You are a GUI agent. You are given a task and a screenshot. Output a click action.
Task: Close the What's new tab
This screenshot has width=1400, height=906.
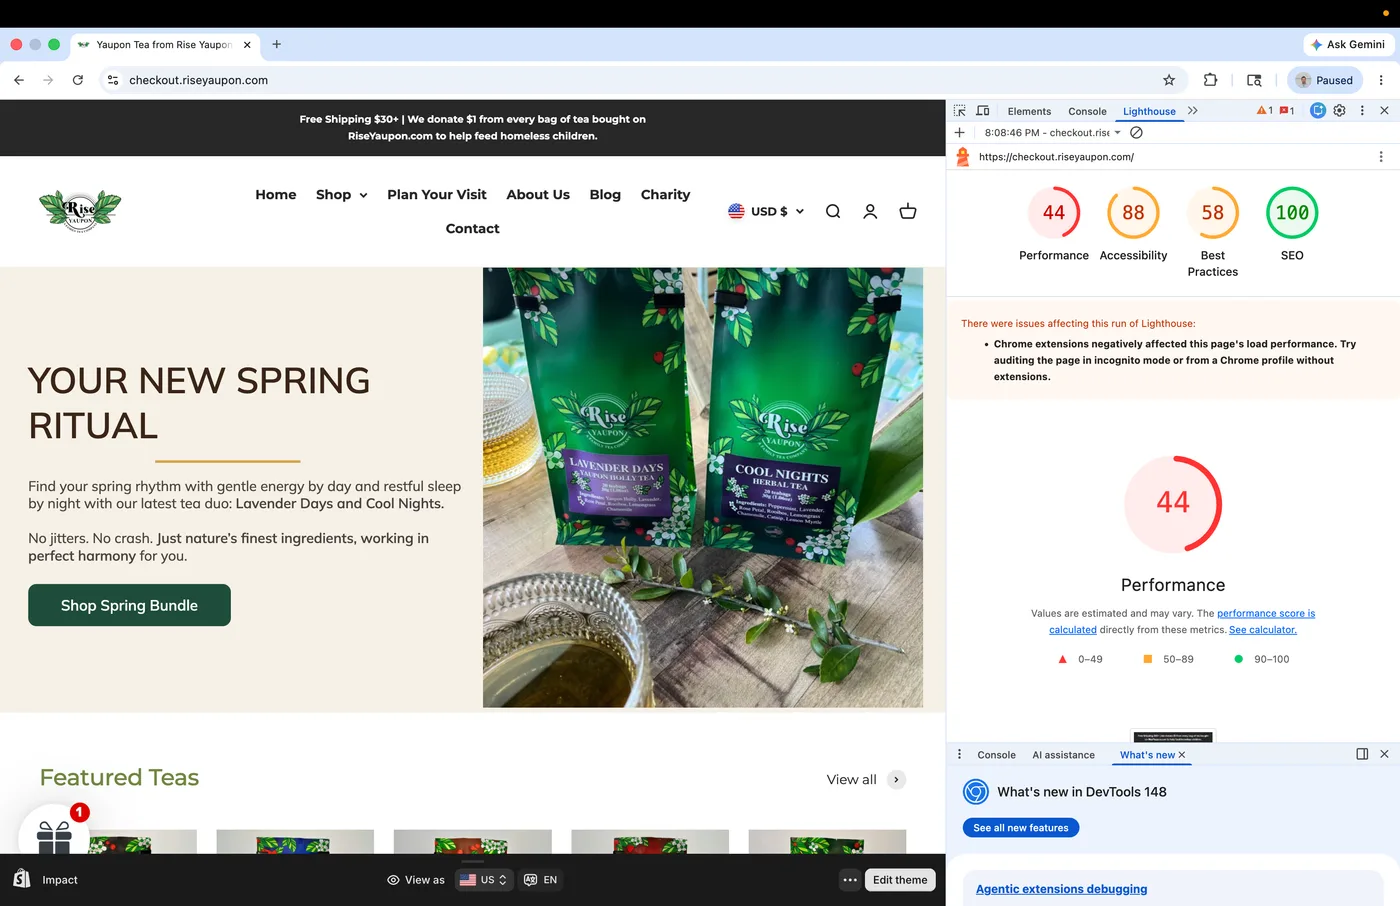pos(1182,755)
